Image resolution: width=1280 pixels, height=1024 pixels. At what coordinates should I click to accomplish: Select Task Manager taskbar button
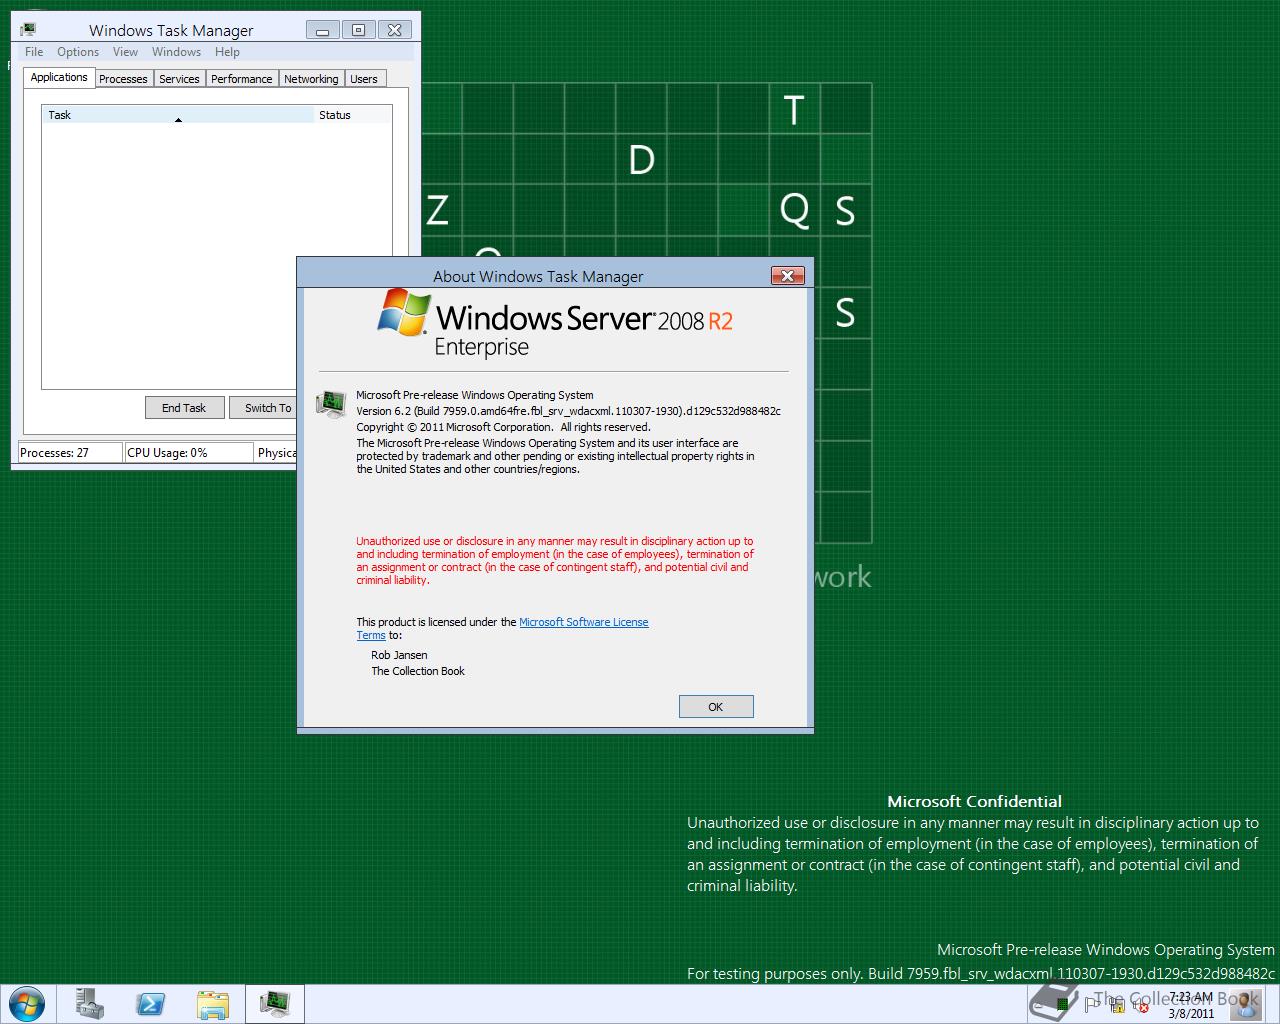[275, 1003]
